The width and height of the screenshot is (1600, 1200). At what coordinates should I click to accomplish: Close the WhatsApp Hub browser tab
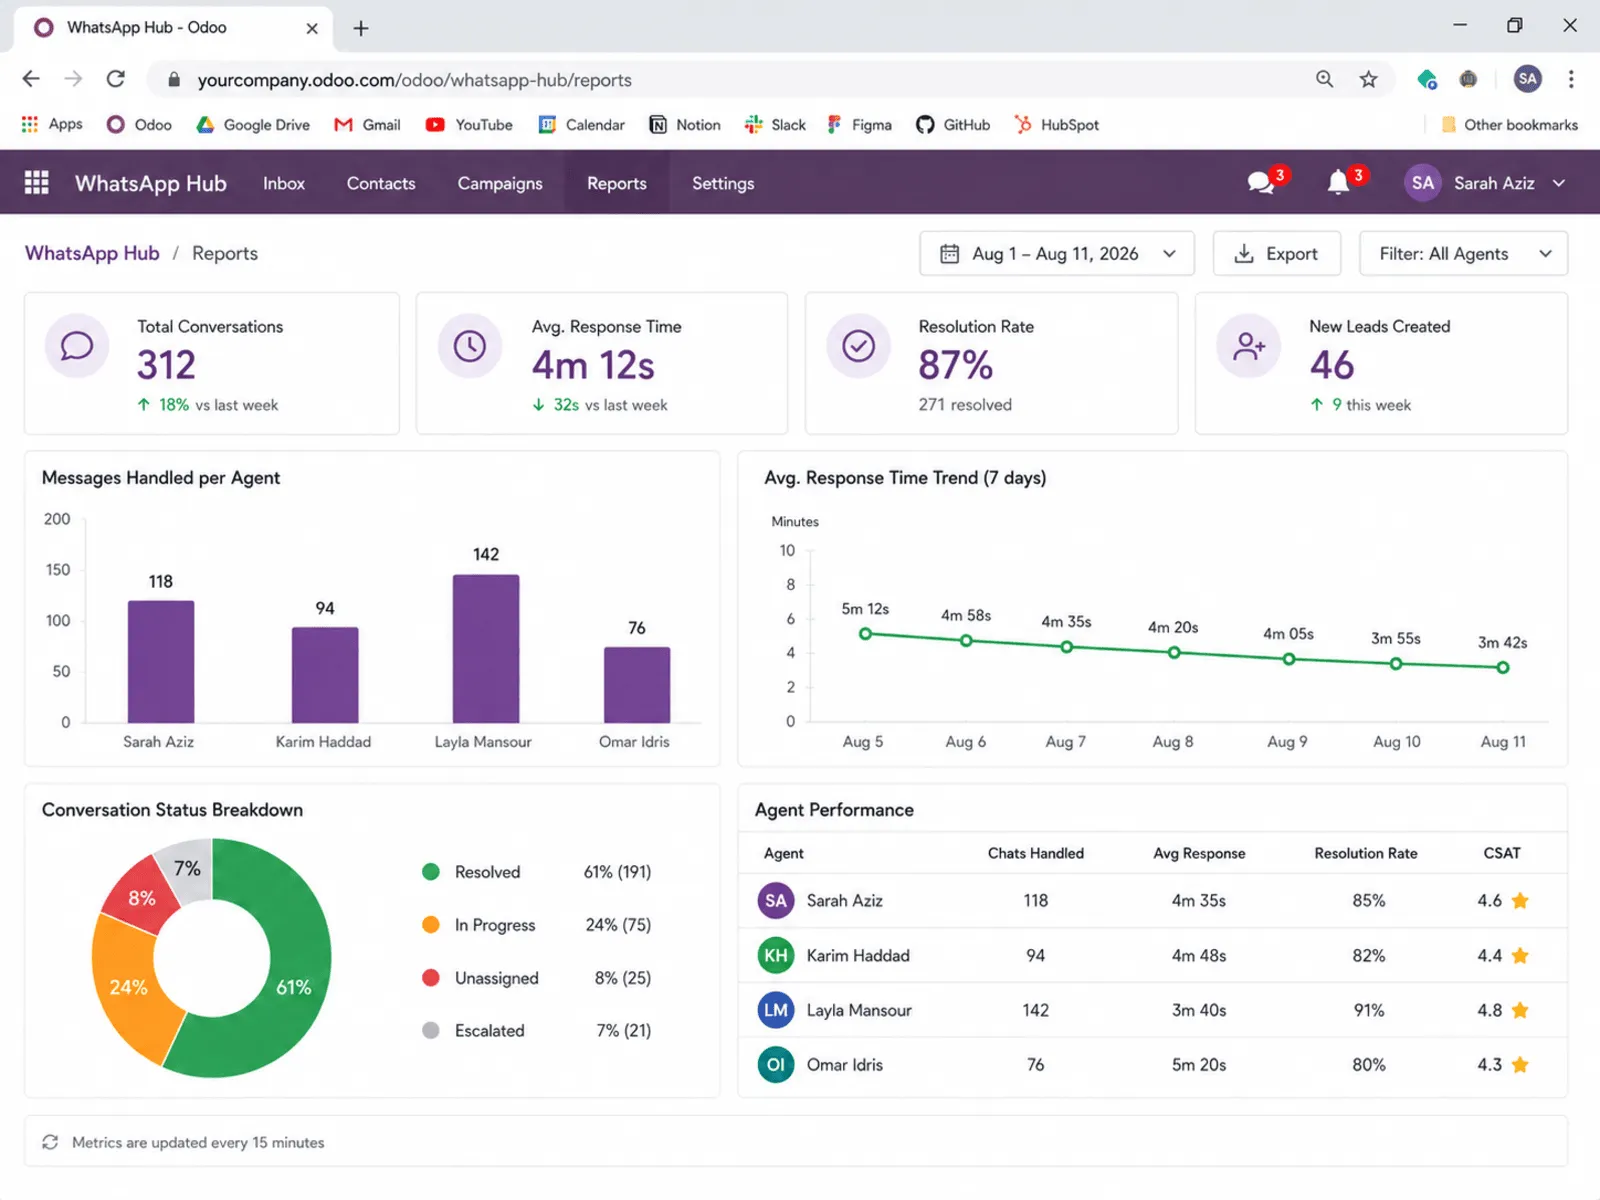pyautogui.click(x=312, y=28)
